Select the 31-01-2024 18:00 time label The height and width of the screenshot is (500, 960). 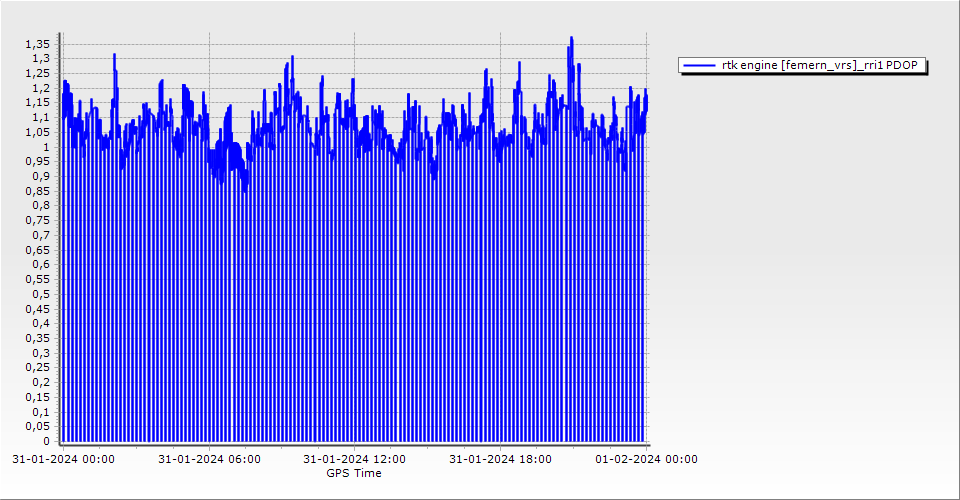501,459
